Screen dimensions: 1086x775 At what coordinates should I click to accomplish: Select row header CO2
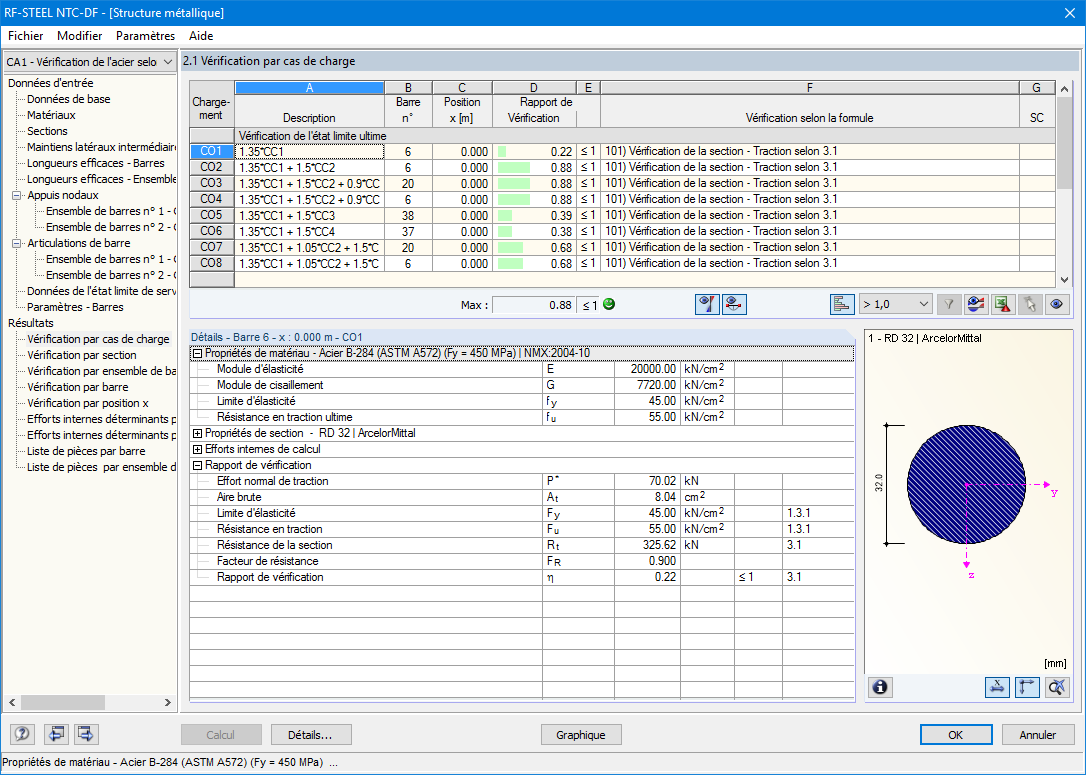point(211,167)
